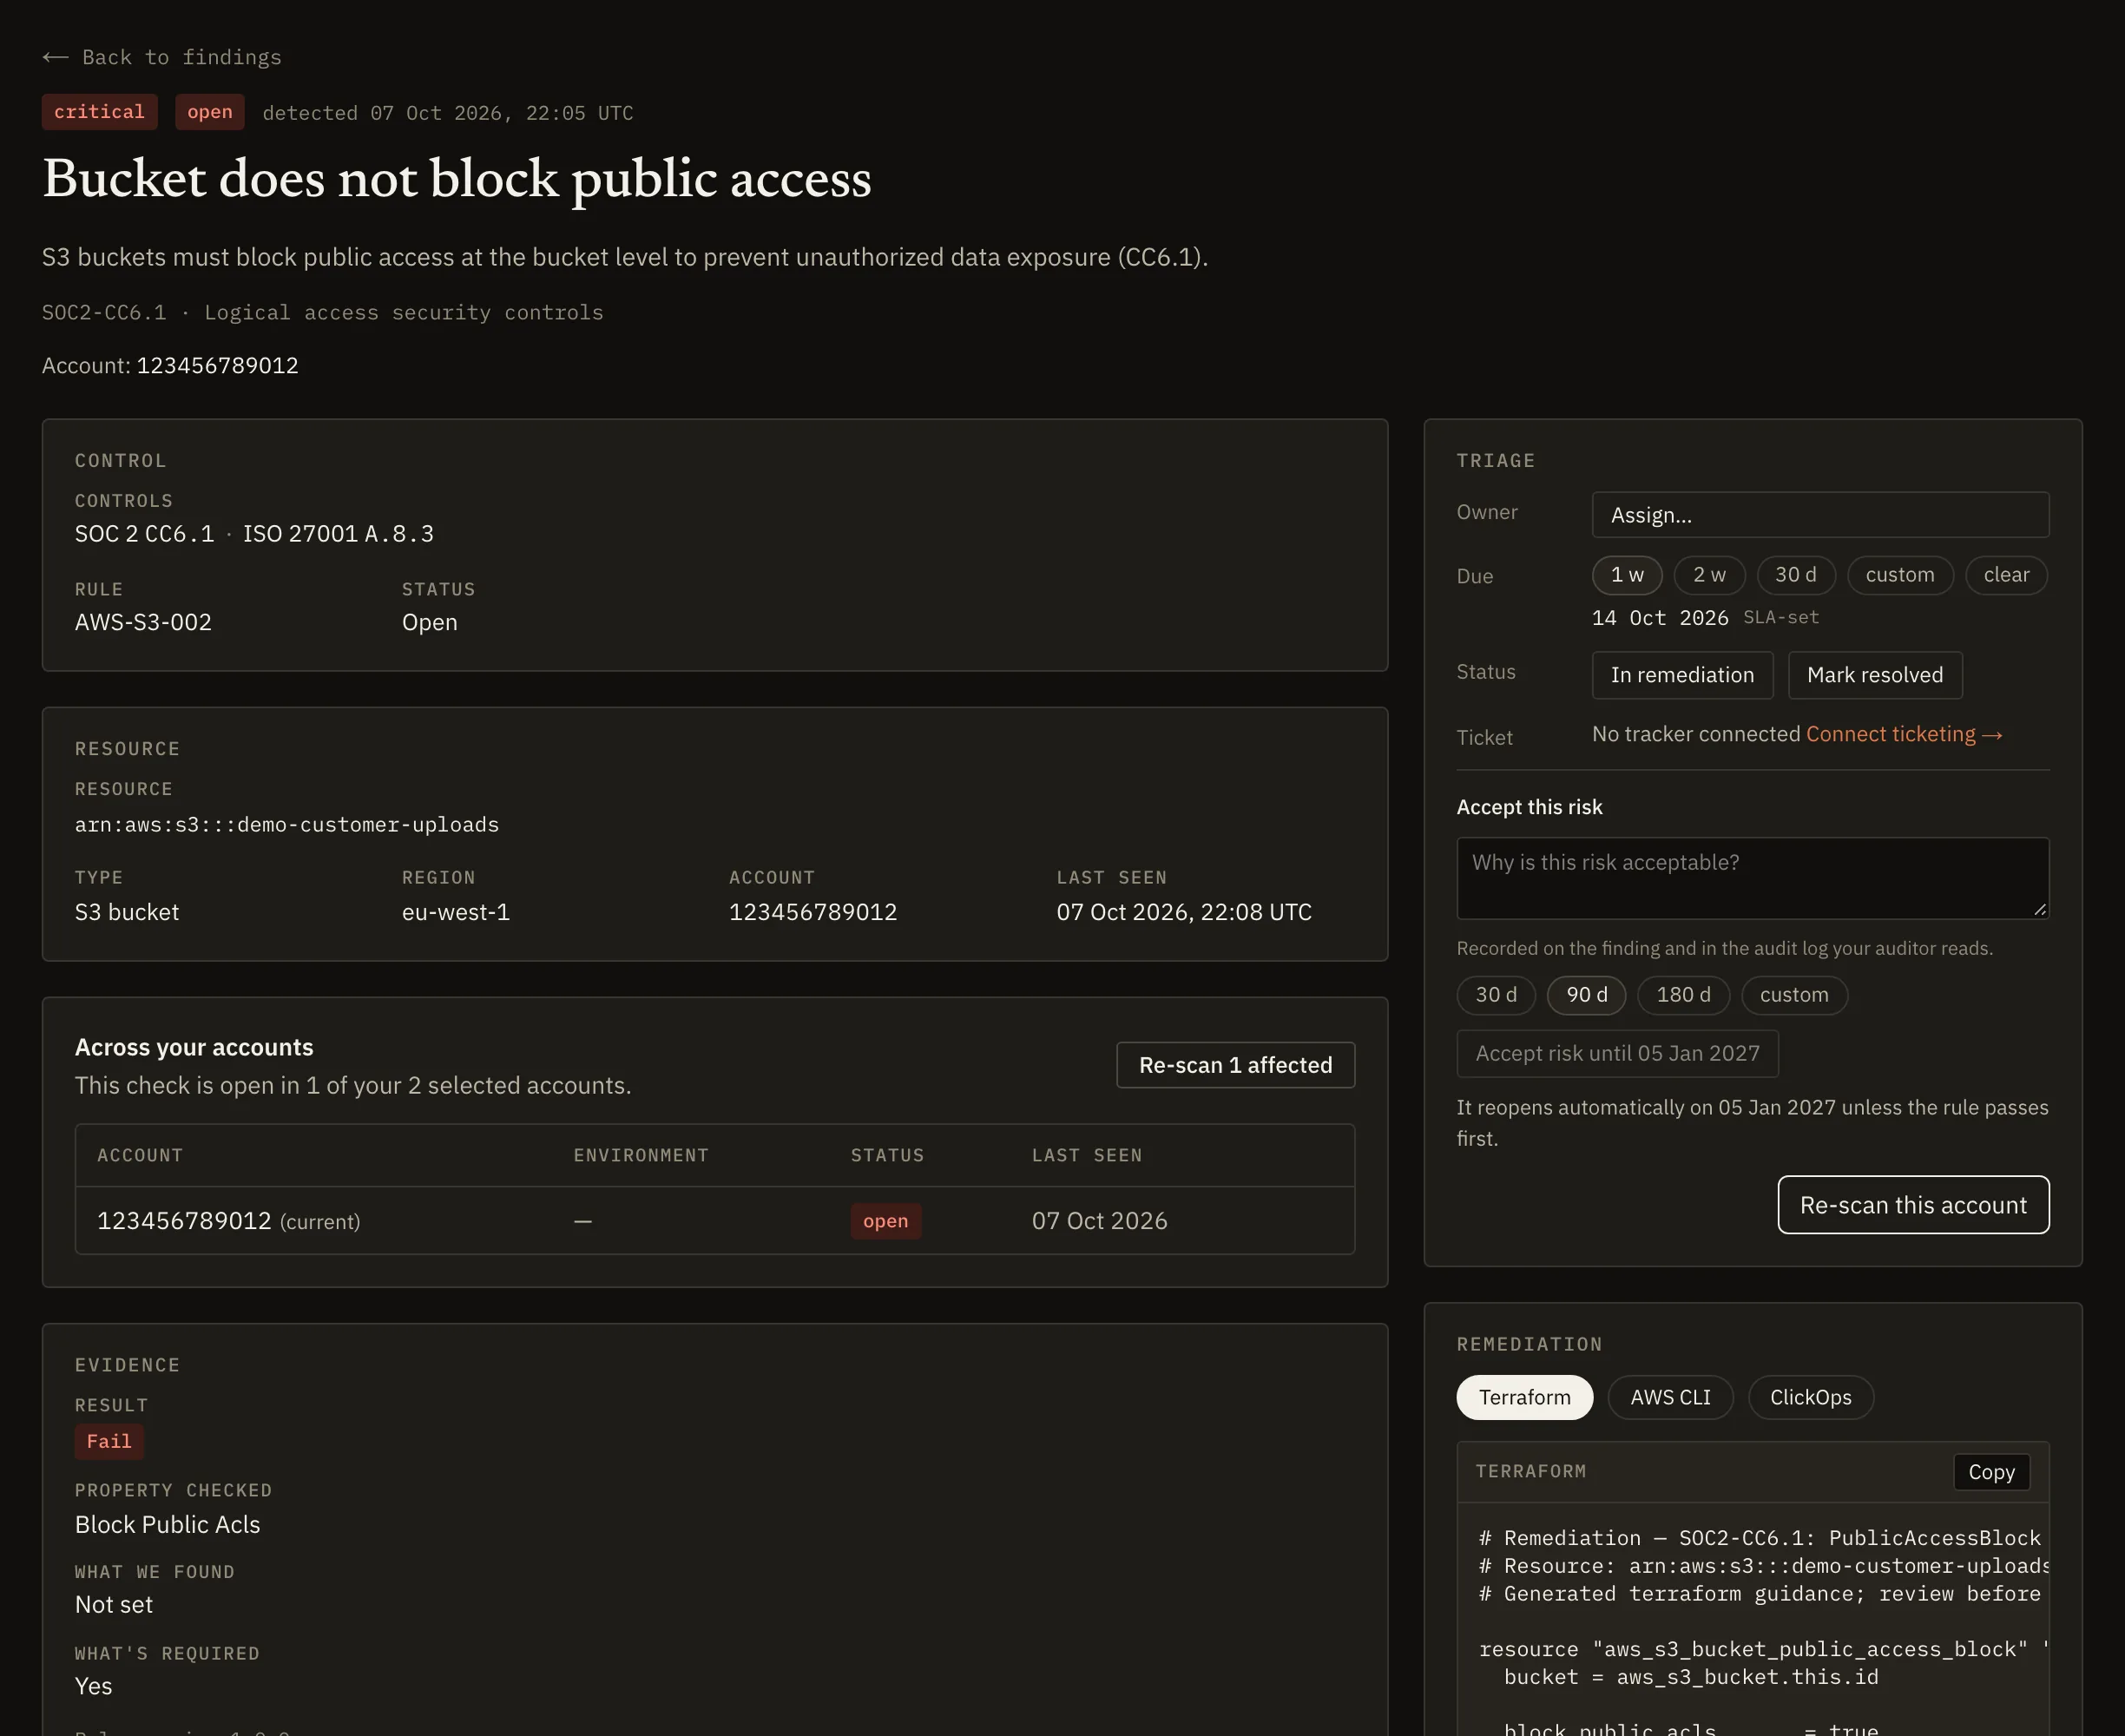Click rule ID AWS-S3-002

(143, 622)
